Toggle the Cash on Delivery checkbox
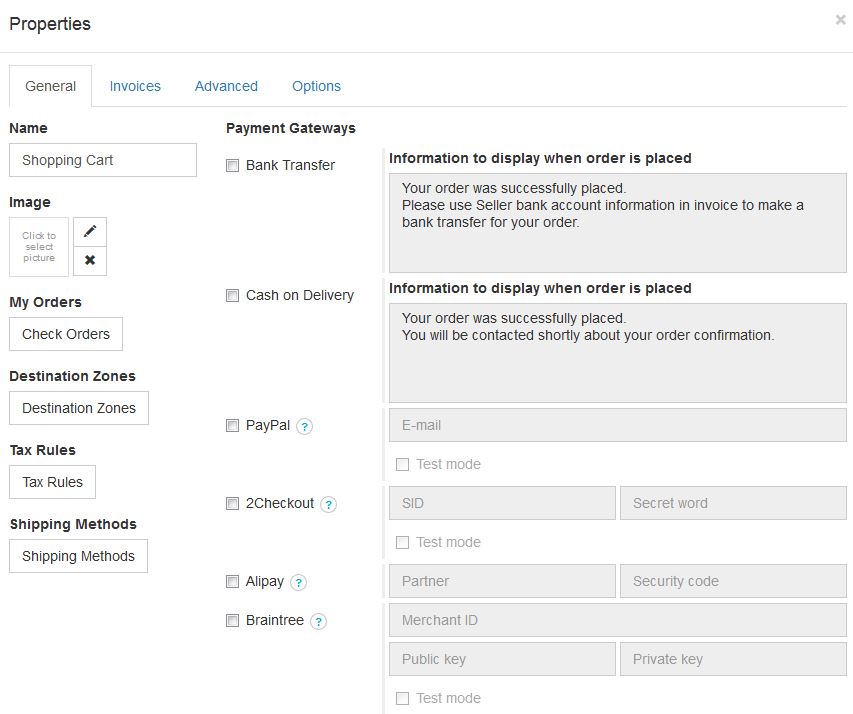 (x=232, y=296)
